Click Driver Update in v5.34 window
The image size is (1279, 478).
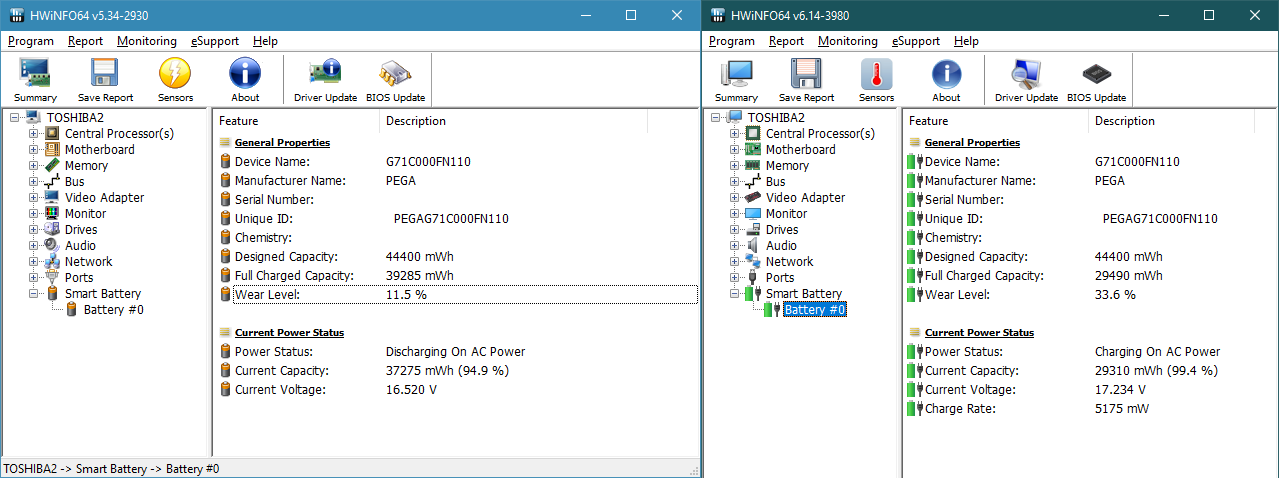325,80
